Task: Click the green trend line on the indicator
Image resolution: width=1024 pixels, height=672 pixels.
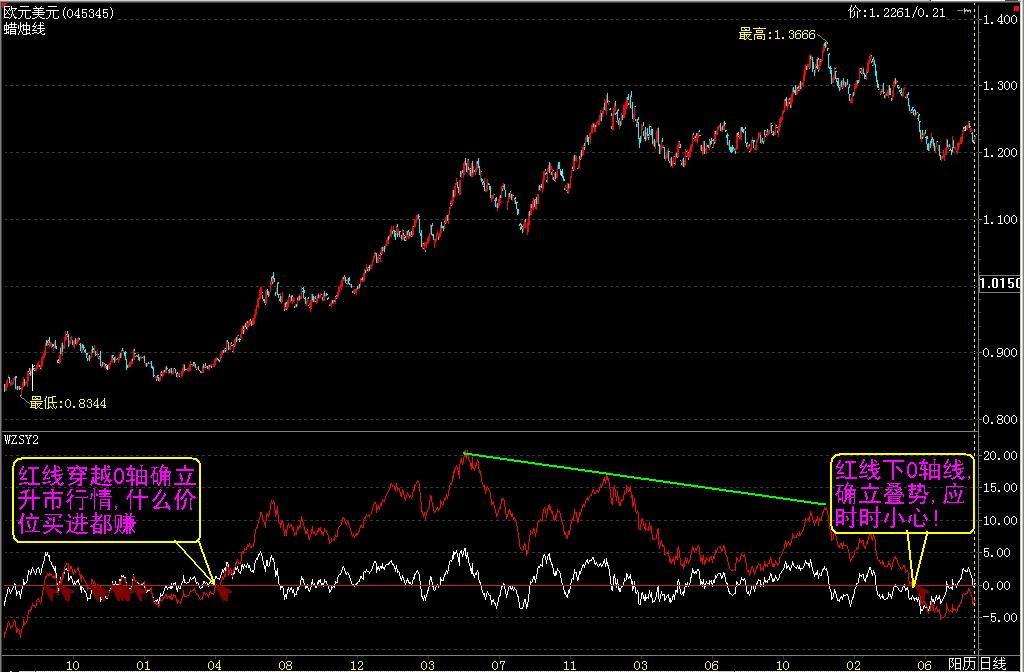Action: pos(647,479)
